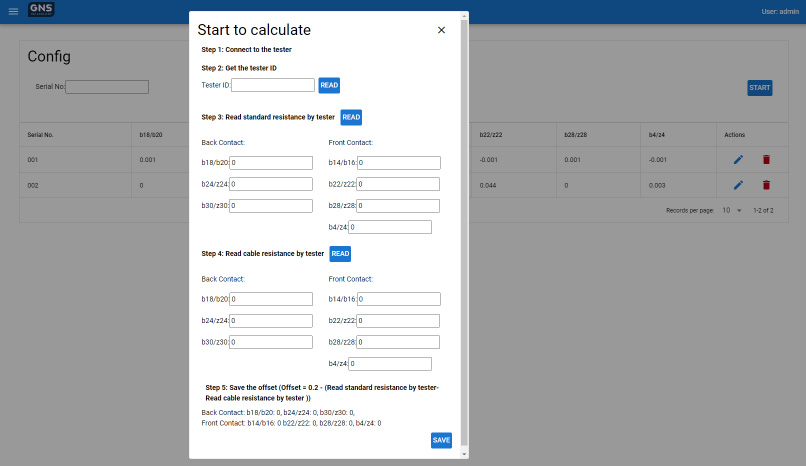Open the hamburger navigation menu
The width and height of the screenshot is (806, 466).
click(x=13, y=11)
